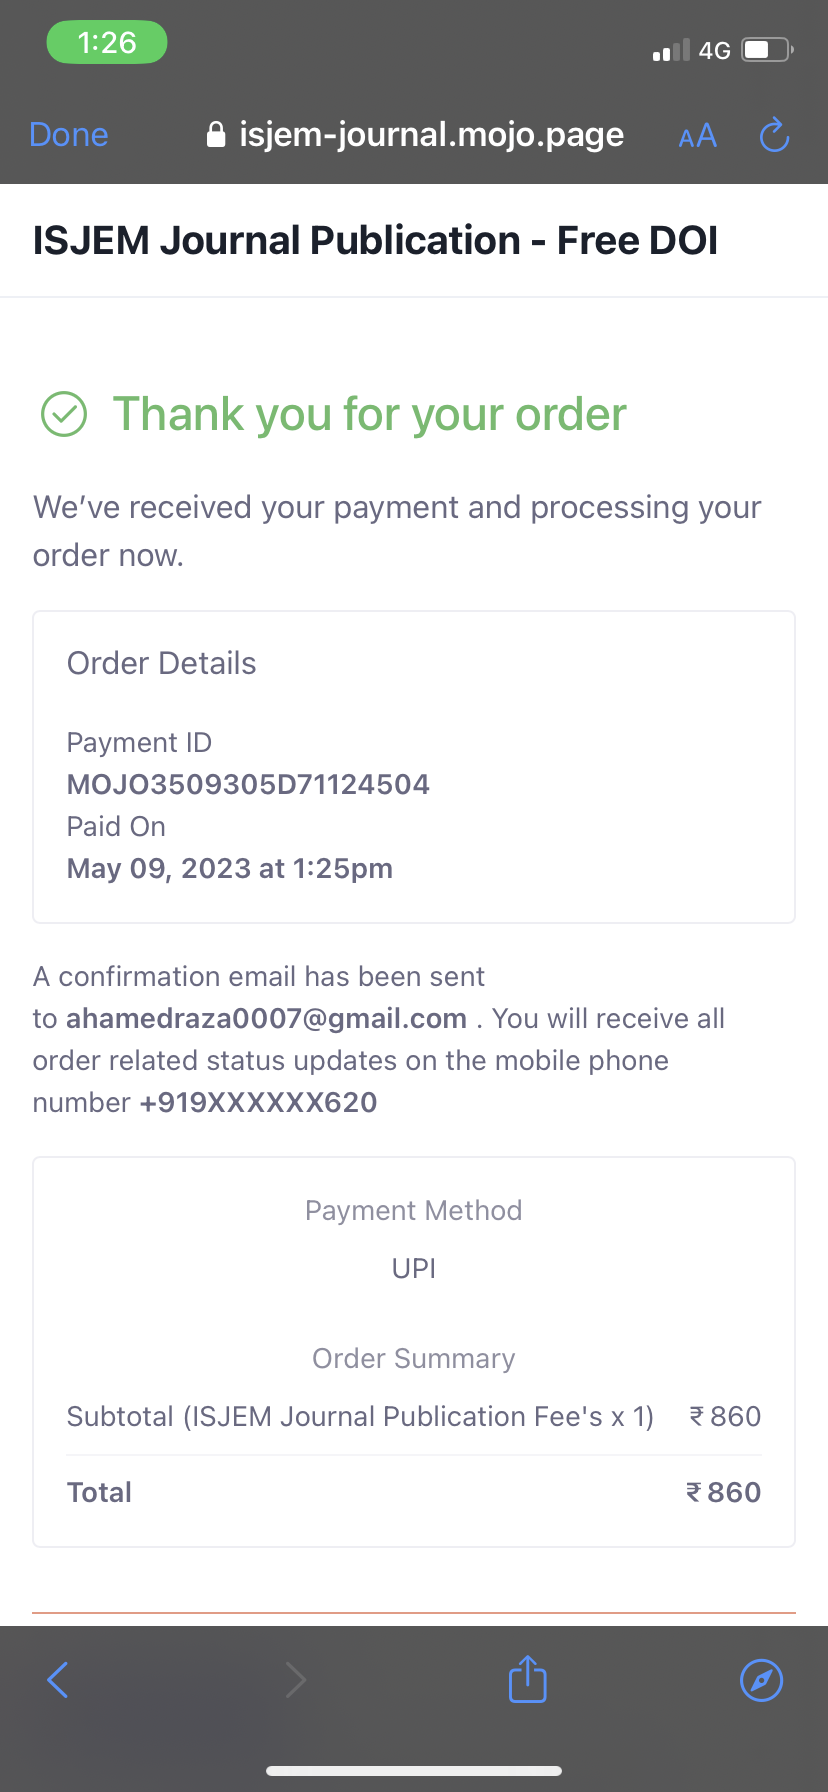Tap the reload page icon
Image resolution: width=828 pixels, height=1792 pixels.
[774, 135]
